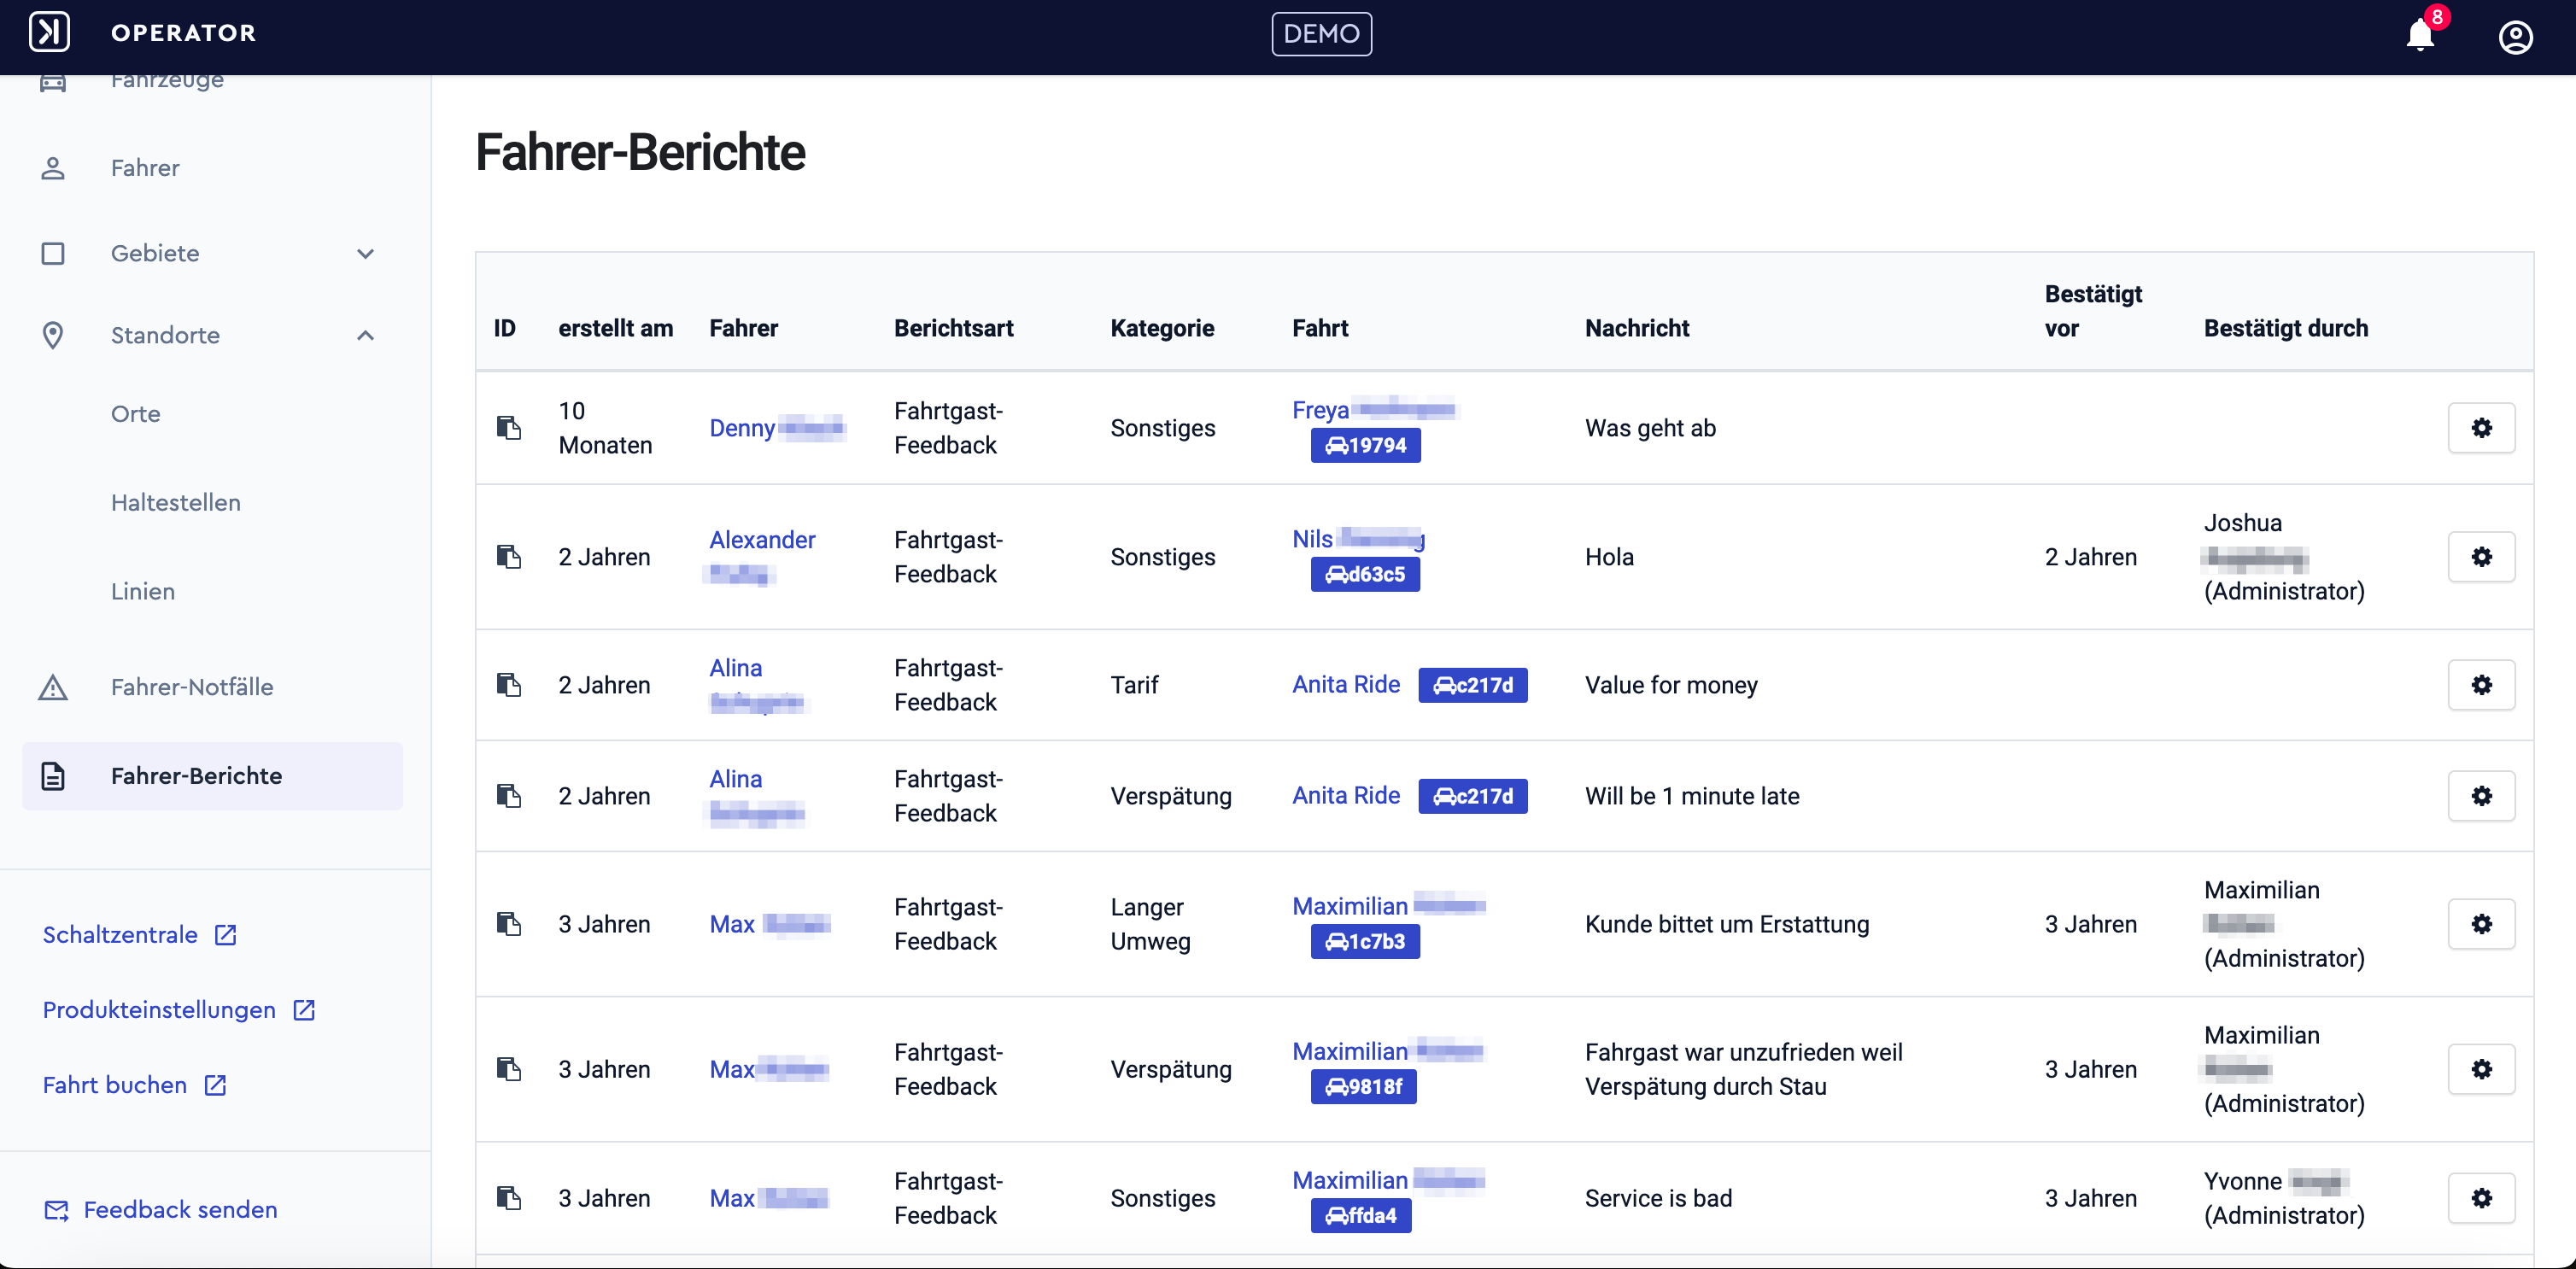The image size is (2576, 1269).
Task: Copy ID of 'Value for money' report
Action: point(509,685)
